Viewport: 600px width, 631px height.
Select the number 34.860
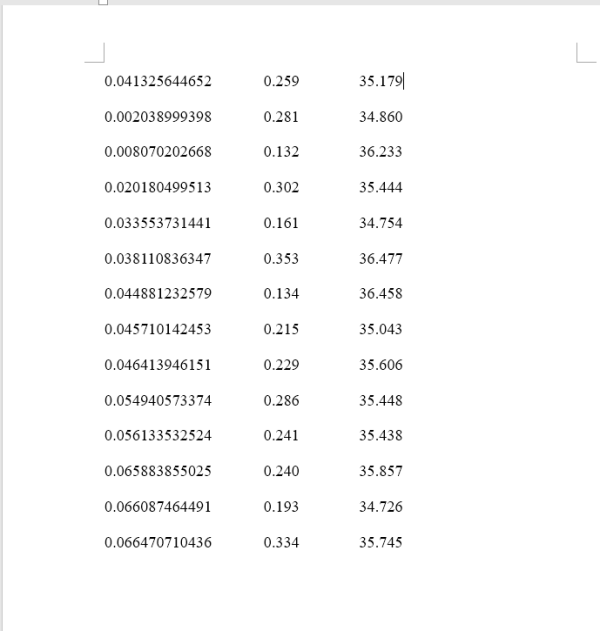coord(380,117)
